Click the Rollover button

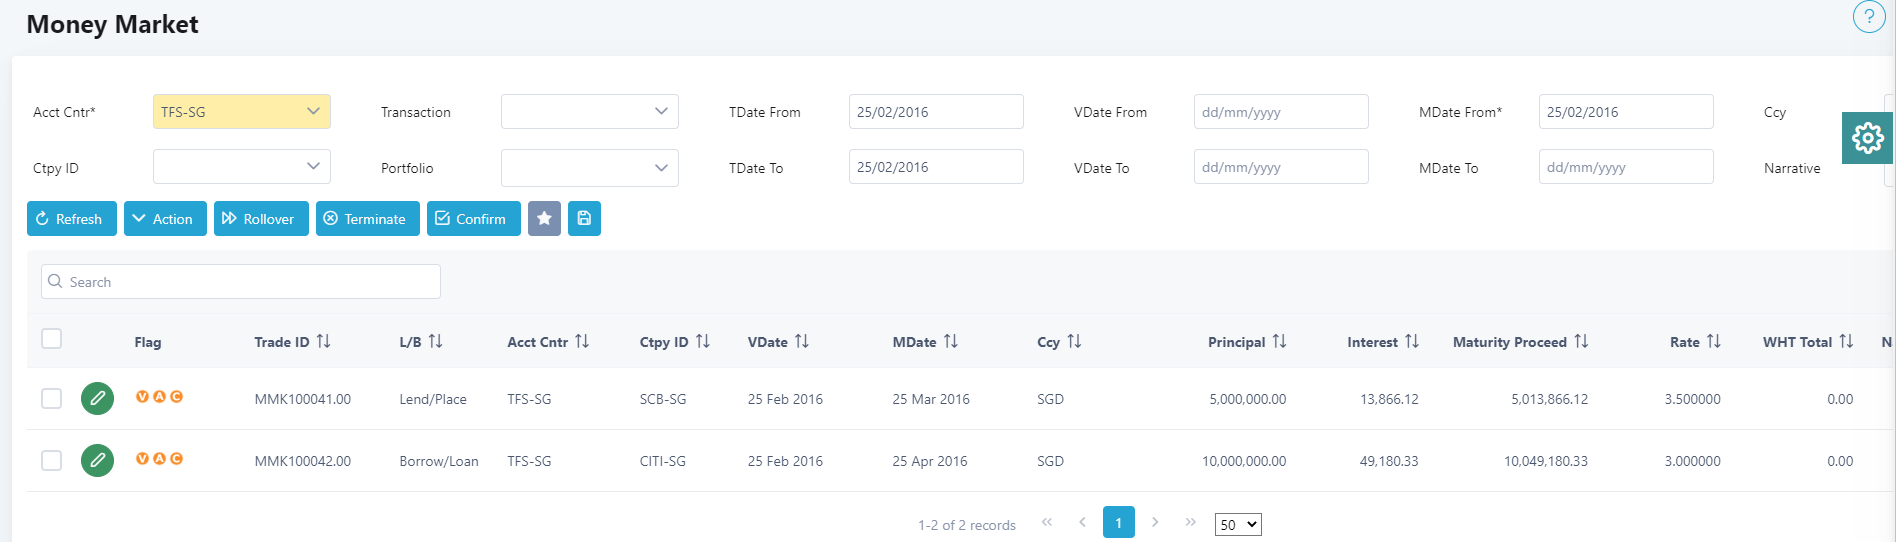point(258,219)
